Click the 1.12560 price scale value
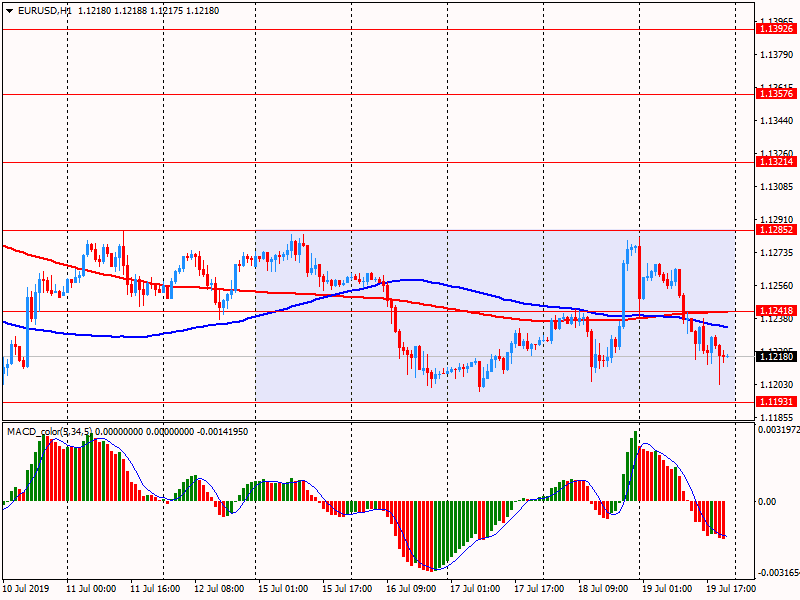This screenshot has height=600, width=800. [777, 286]
